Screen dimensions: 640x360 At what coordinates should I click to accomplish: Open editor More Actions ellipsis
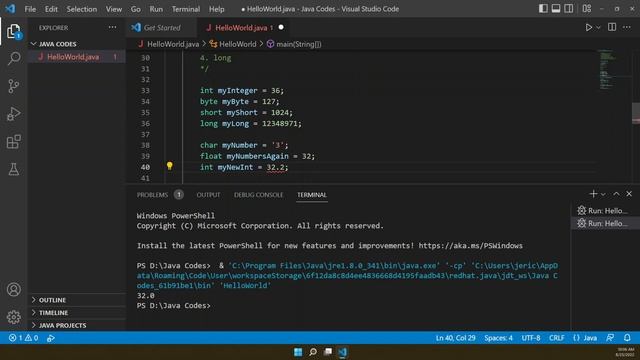pyautogui.click(x=627, y=27)
